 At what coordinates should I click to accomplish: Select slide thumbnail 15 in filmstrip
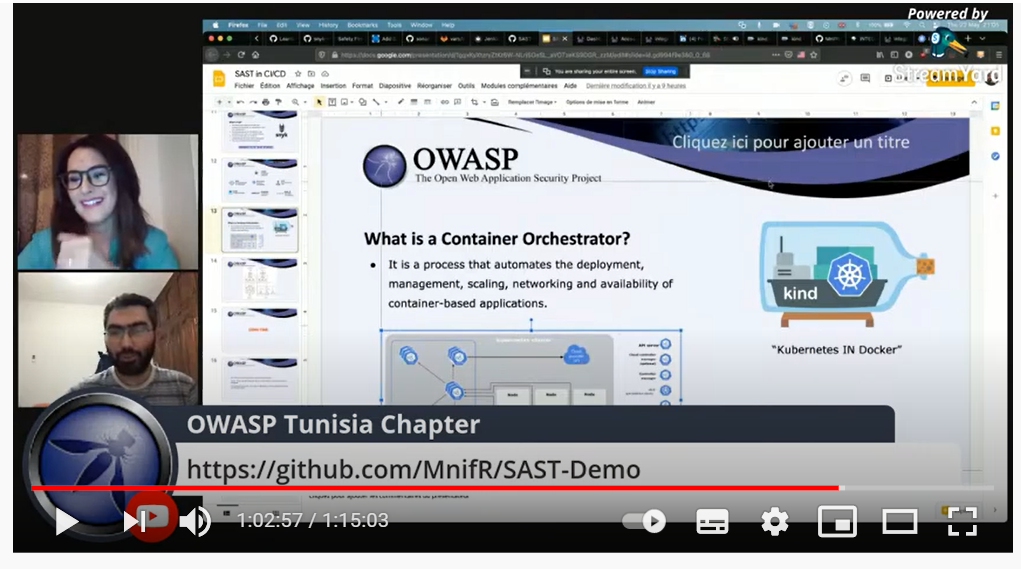pos(260,329)
